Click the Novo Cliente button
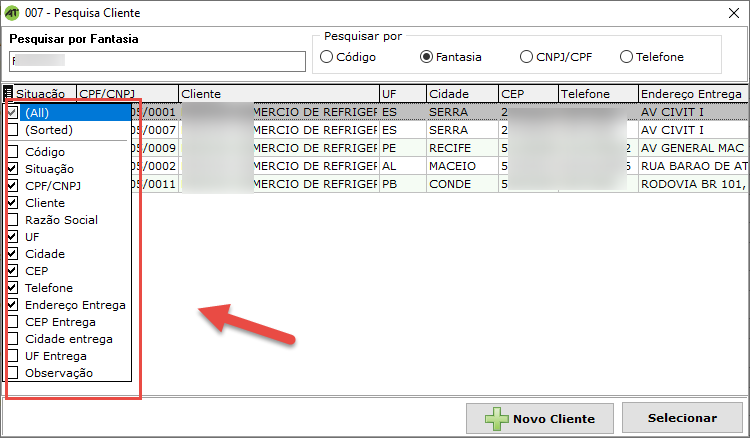The width and height of the screenshot is (750, 438). [x=541, y=419]
